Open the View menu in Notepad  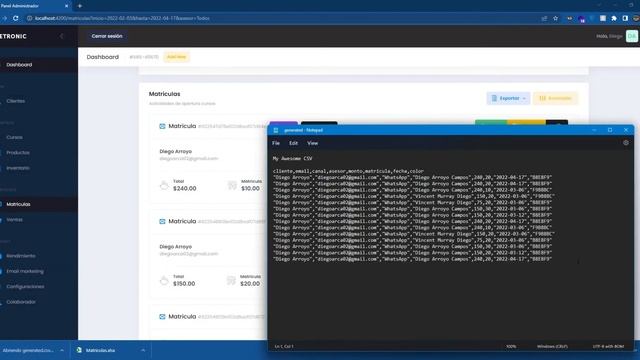pos(313,143)
